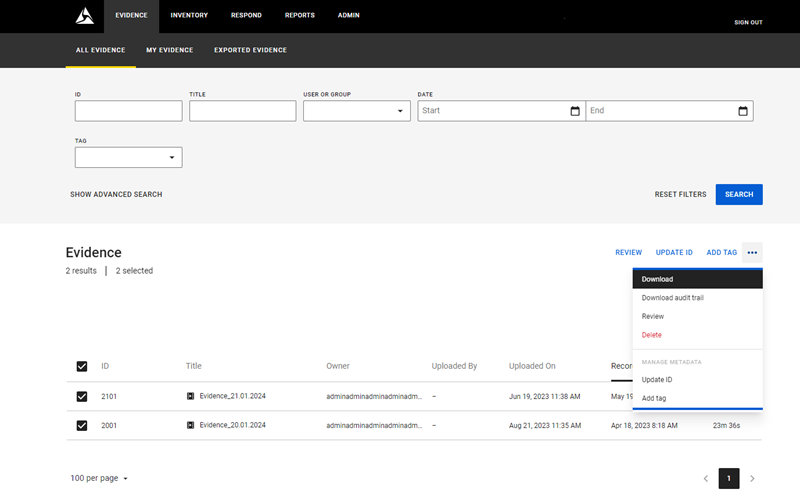Image resolution: width=800 pixels, height=500 pixels.
Task: Sort by the Title column header
Action: coord(194,366)
